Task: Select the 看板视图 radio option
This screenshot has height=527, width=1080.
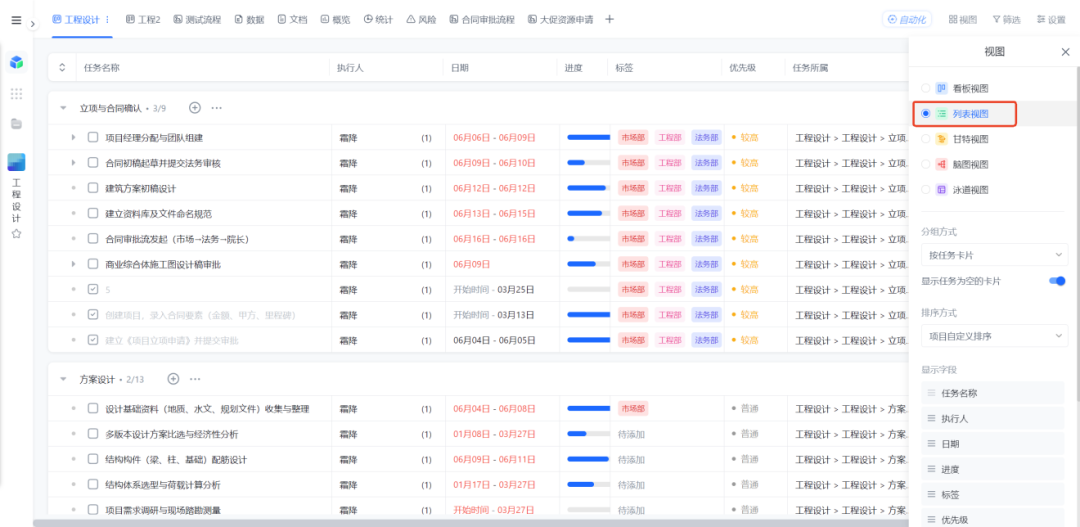Action: [926, 88]
